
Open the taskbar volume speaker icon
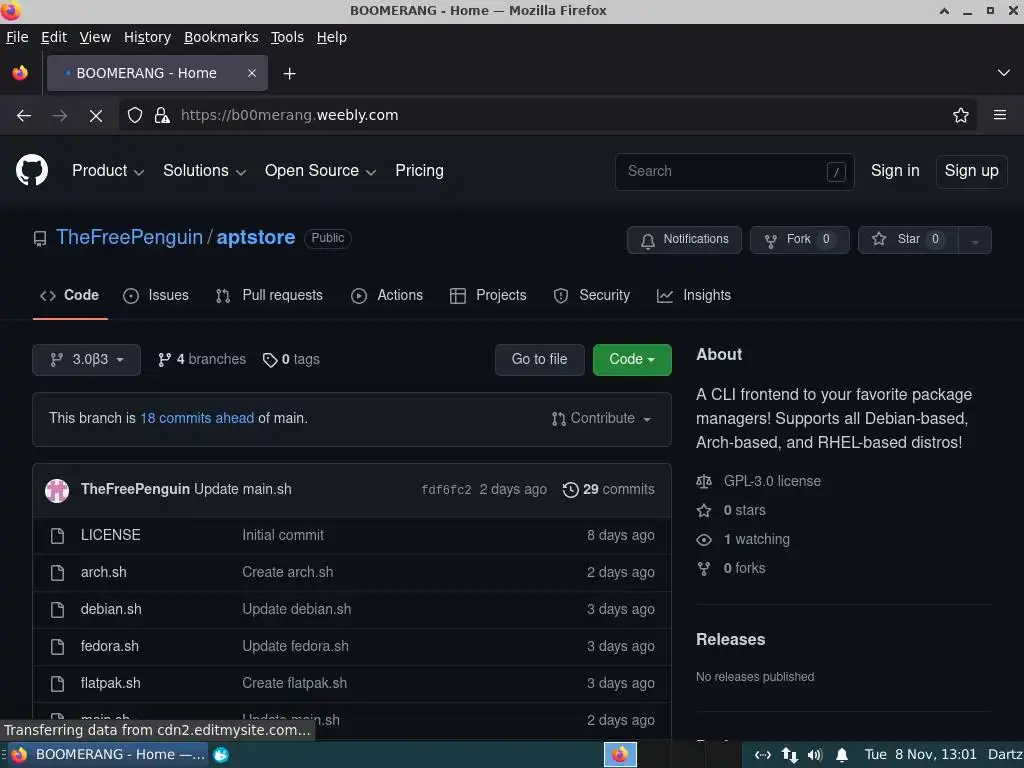[815, 756]
